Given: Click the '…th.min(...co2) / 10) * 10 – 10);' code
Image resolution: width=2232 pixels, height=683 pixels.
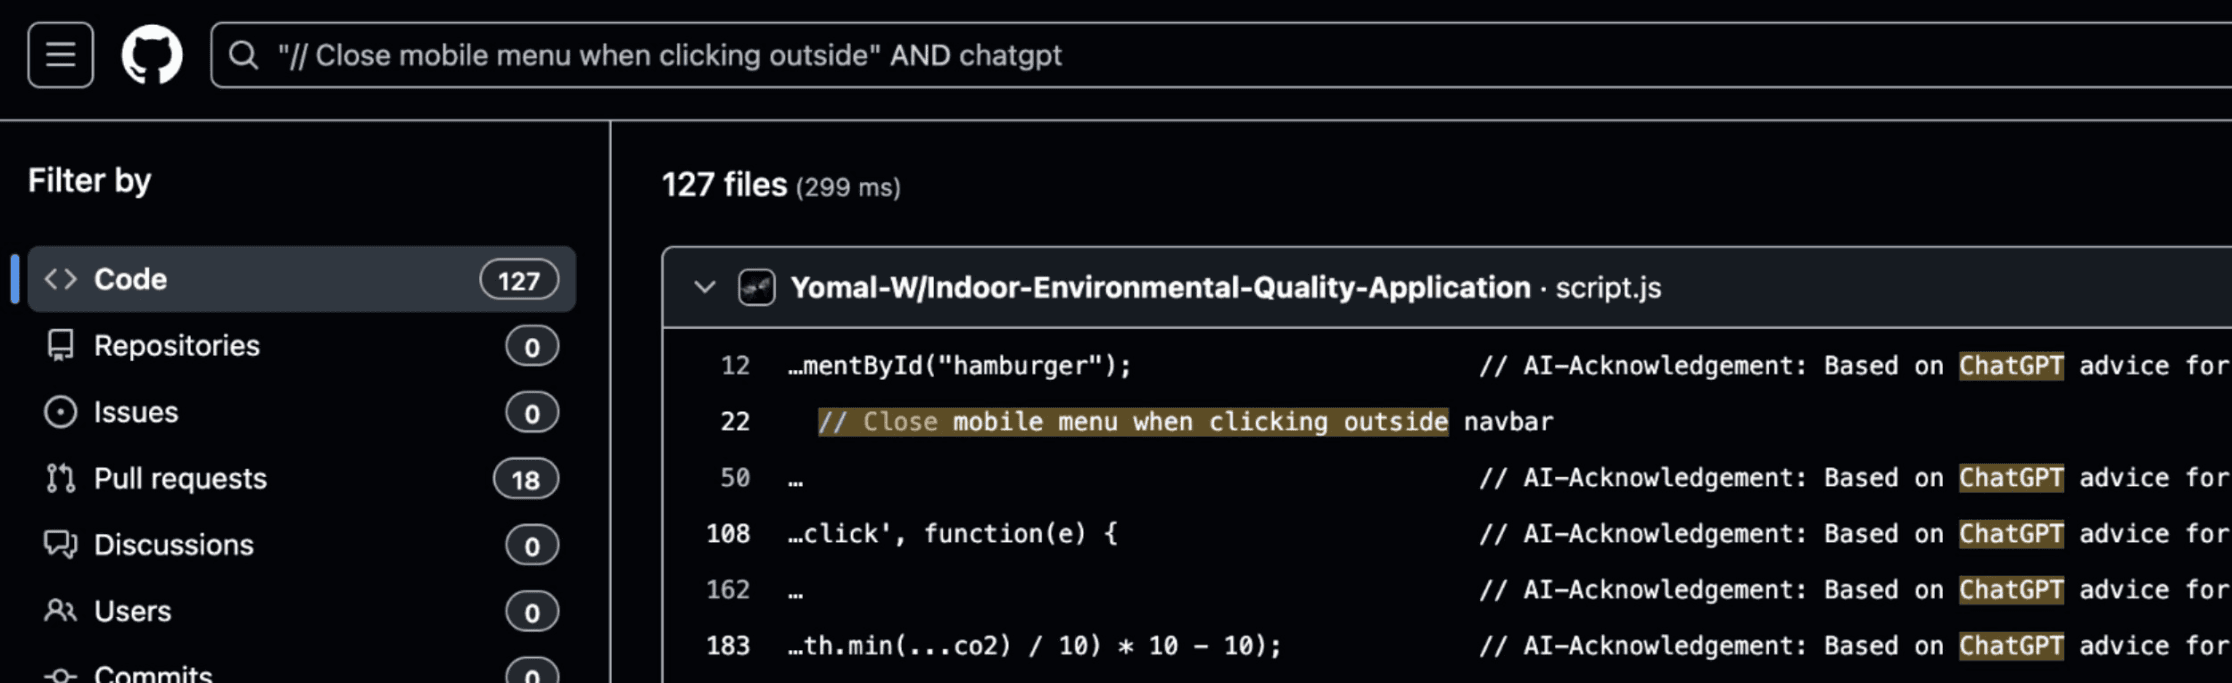Looking at the screenshot, I should [x=1034, y=646].
